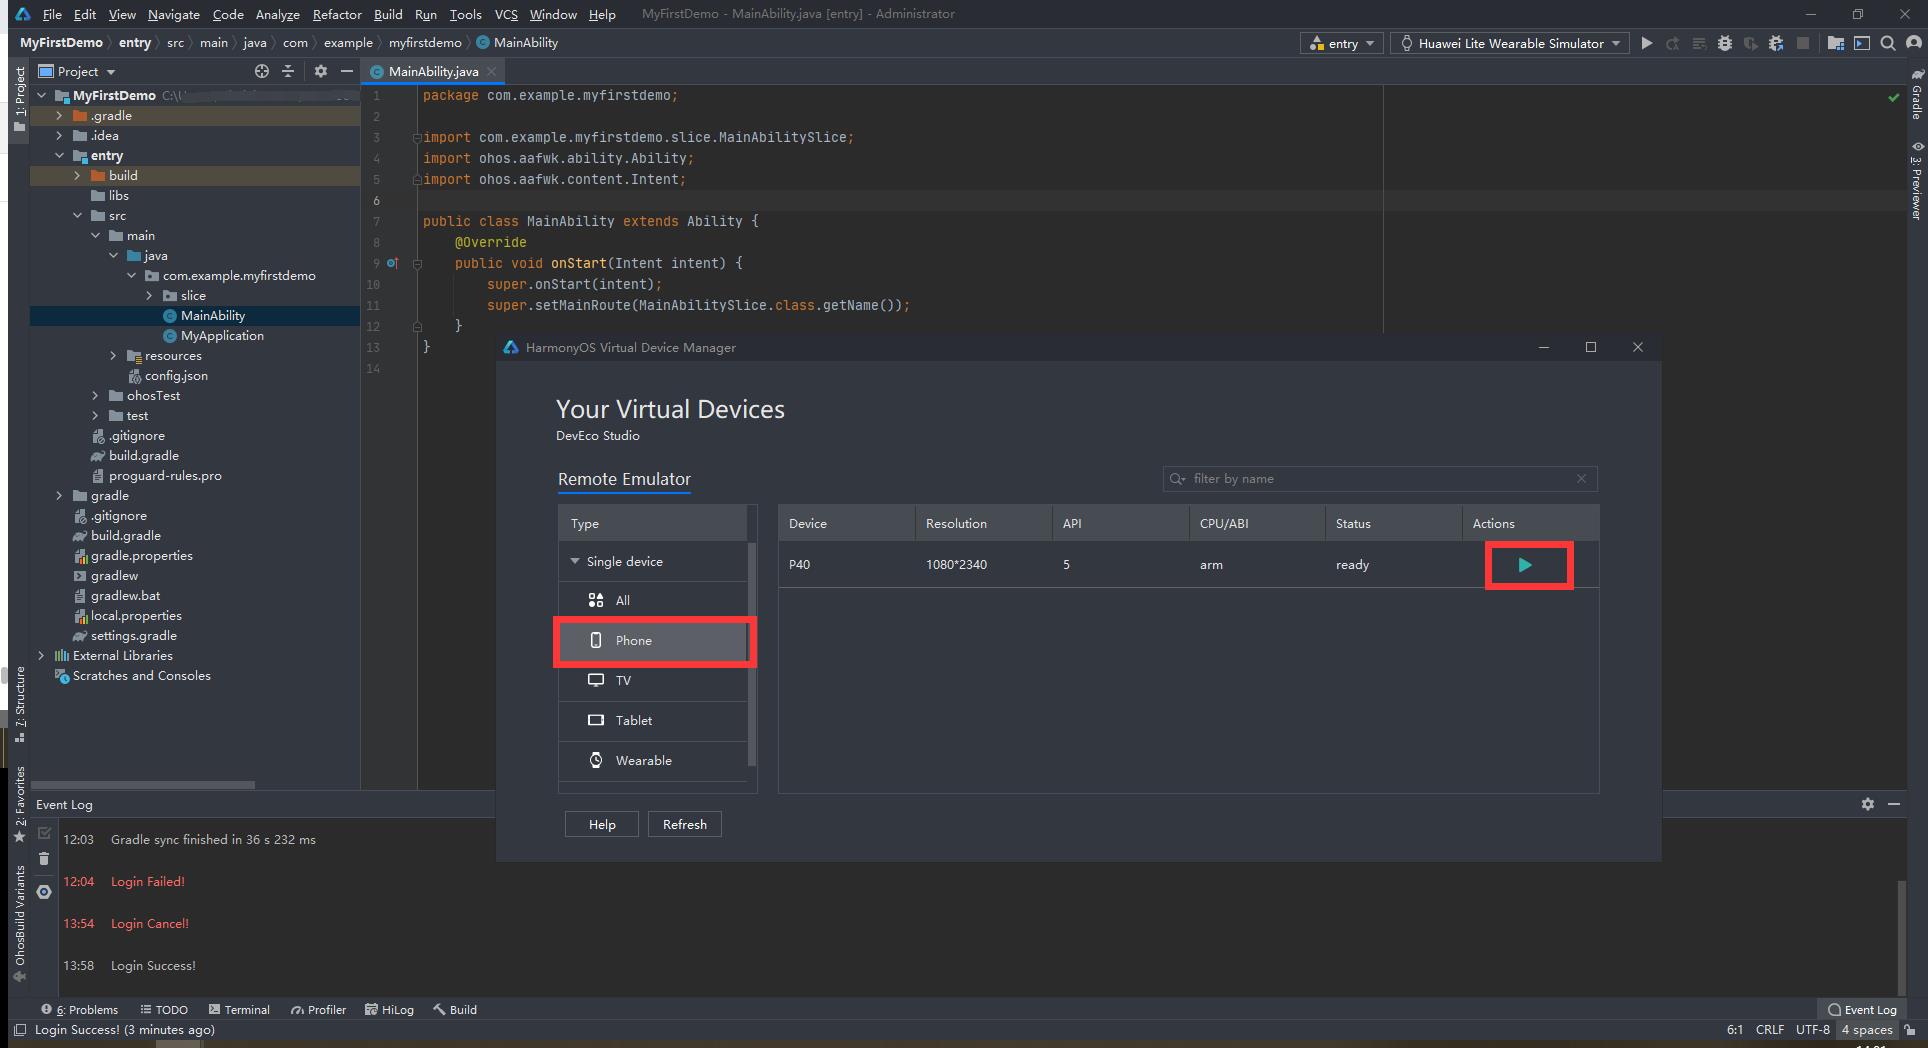Screen dimensions: 1928x1048
Task: Clear the Event Log with trash icon
Action: [x=44, y=858]
